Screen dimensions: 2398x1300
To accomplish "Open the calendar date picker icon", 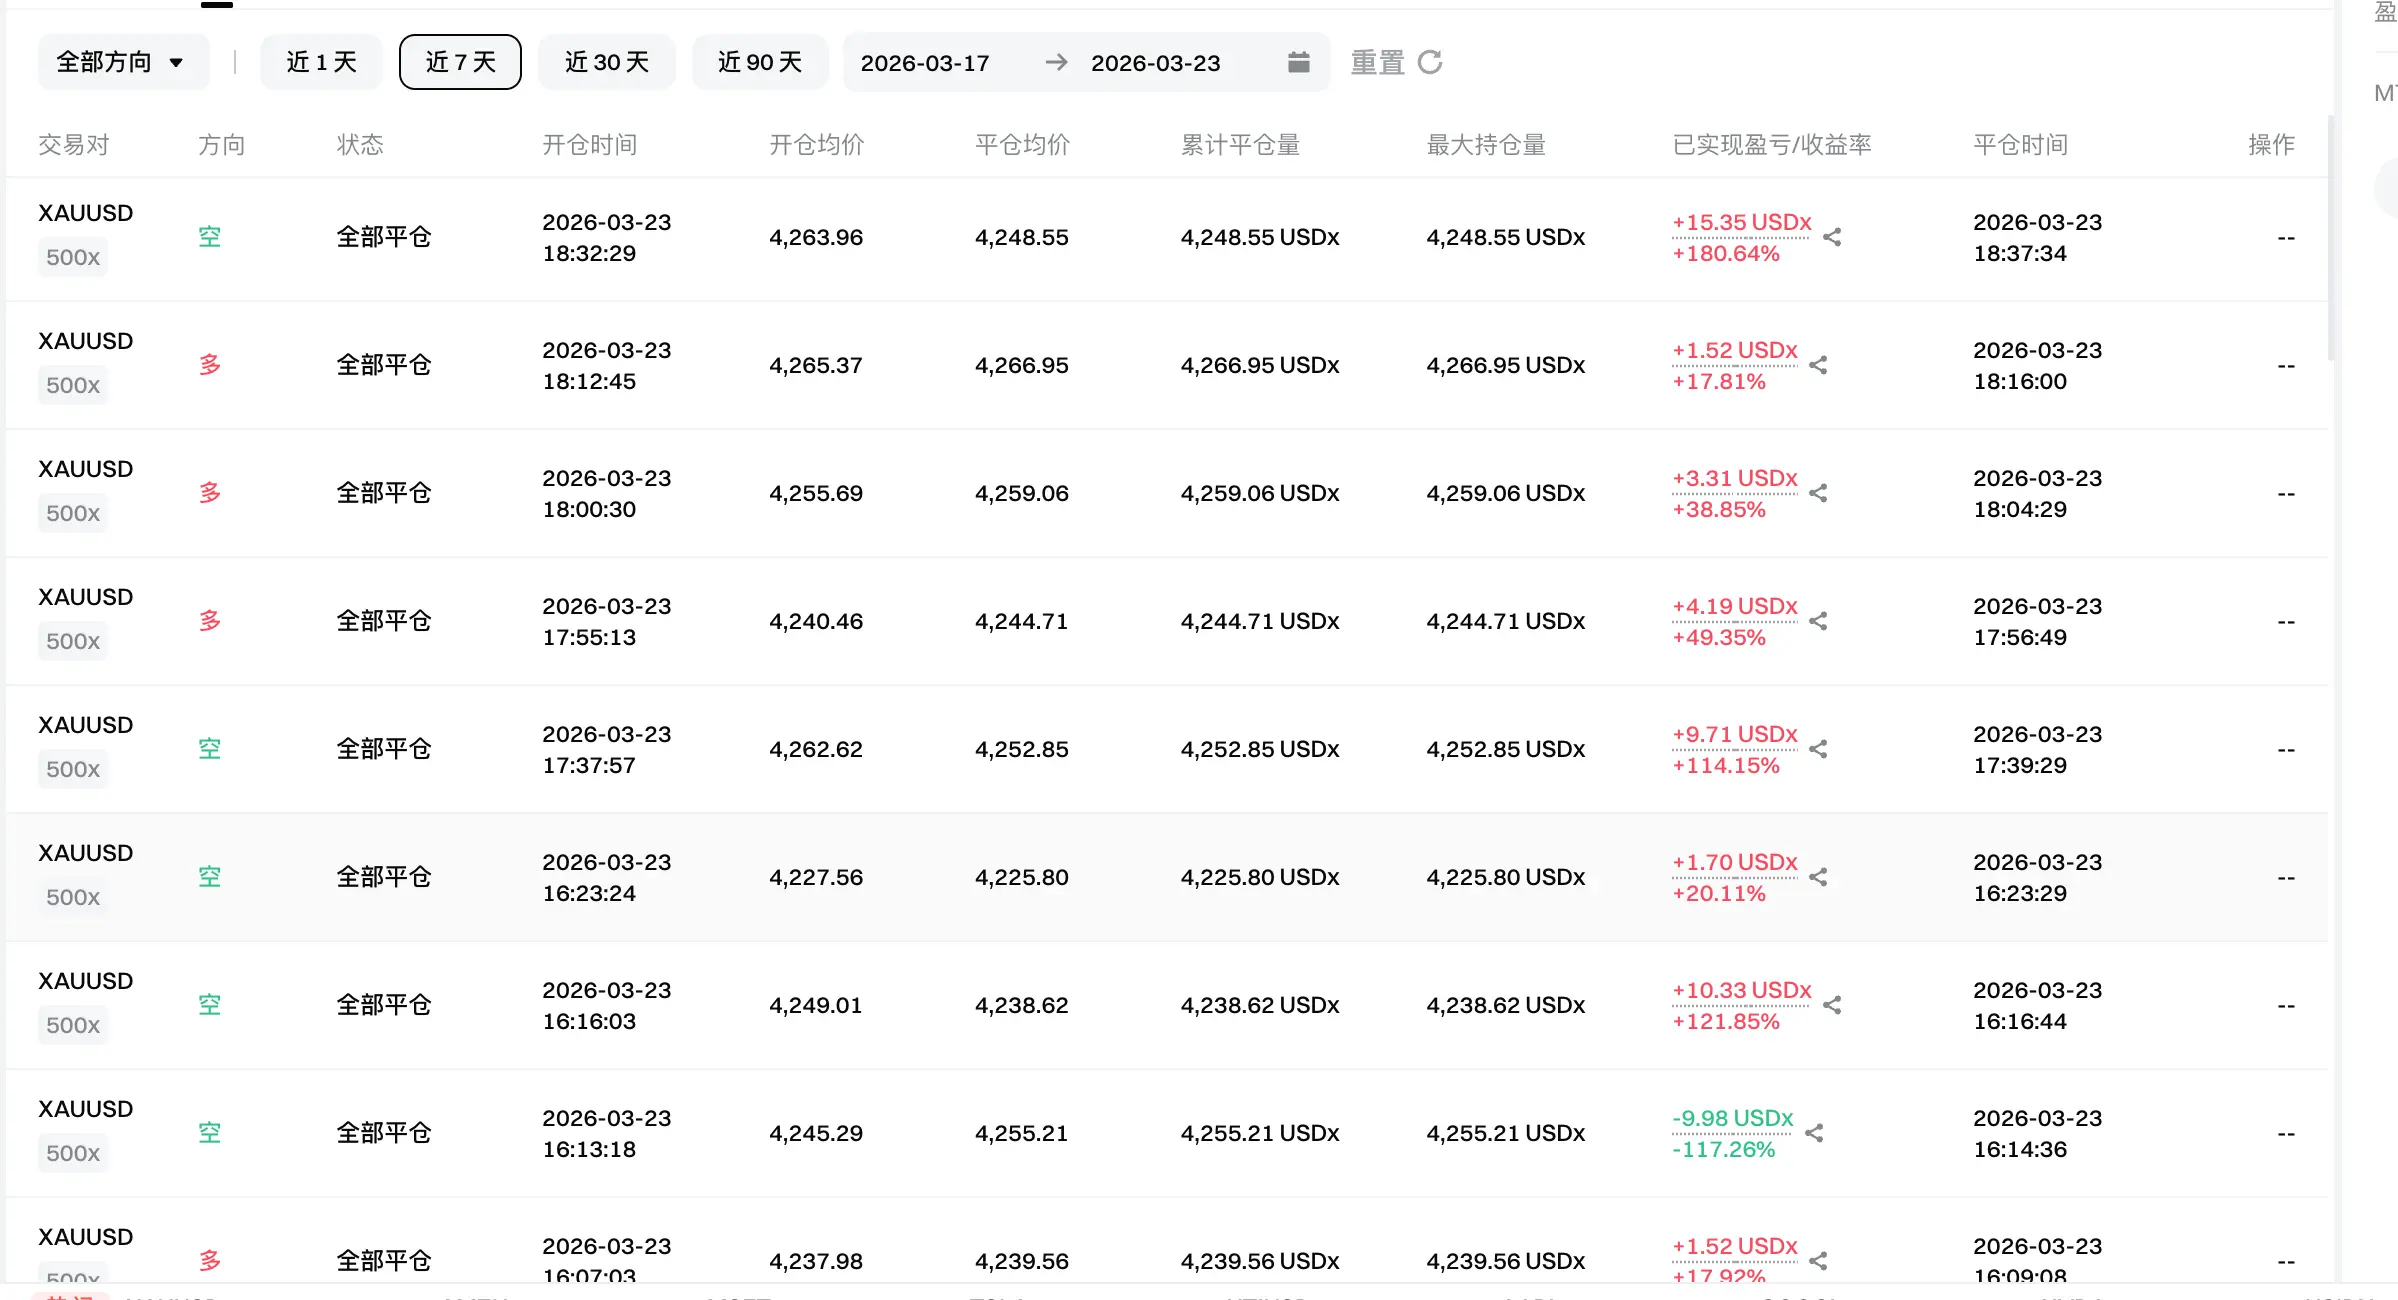I will point(1298,62).
